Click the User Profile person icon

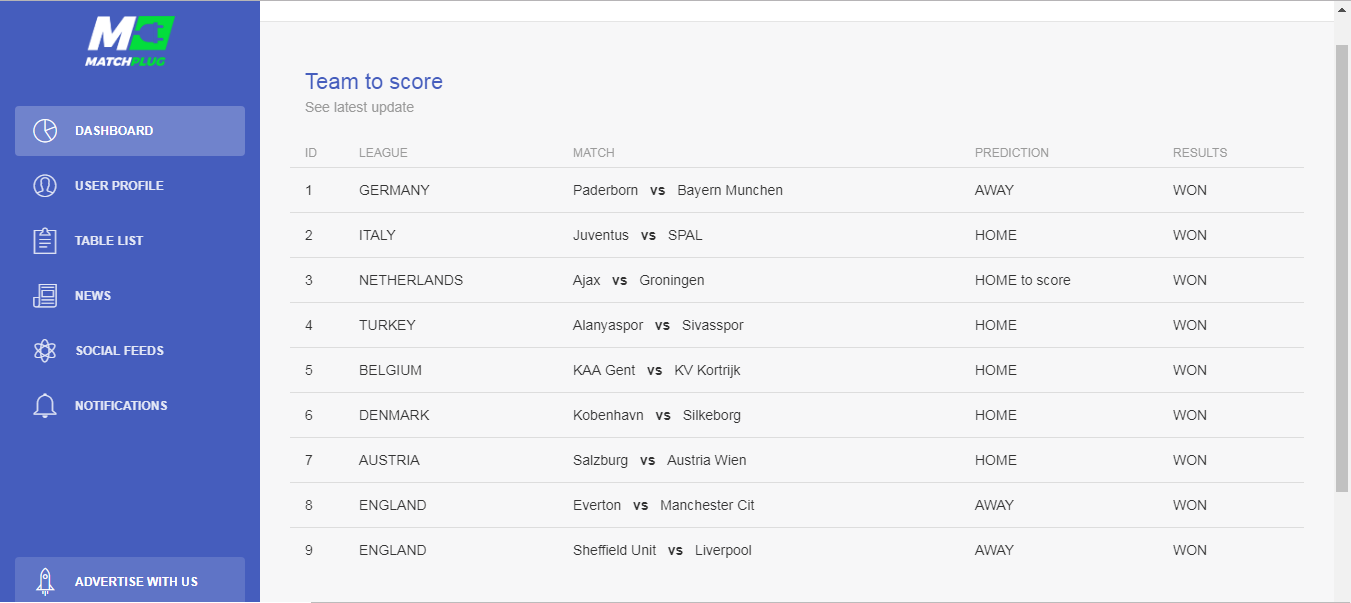[x=45, y=186]
